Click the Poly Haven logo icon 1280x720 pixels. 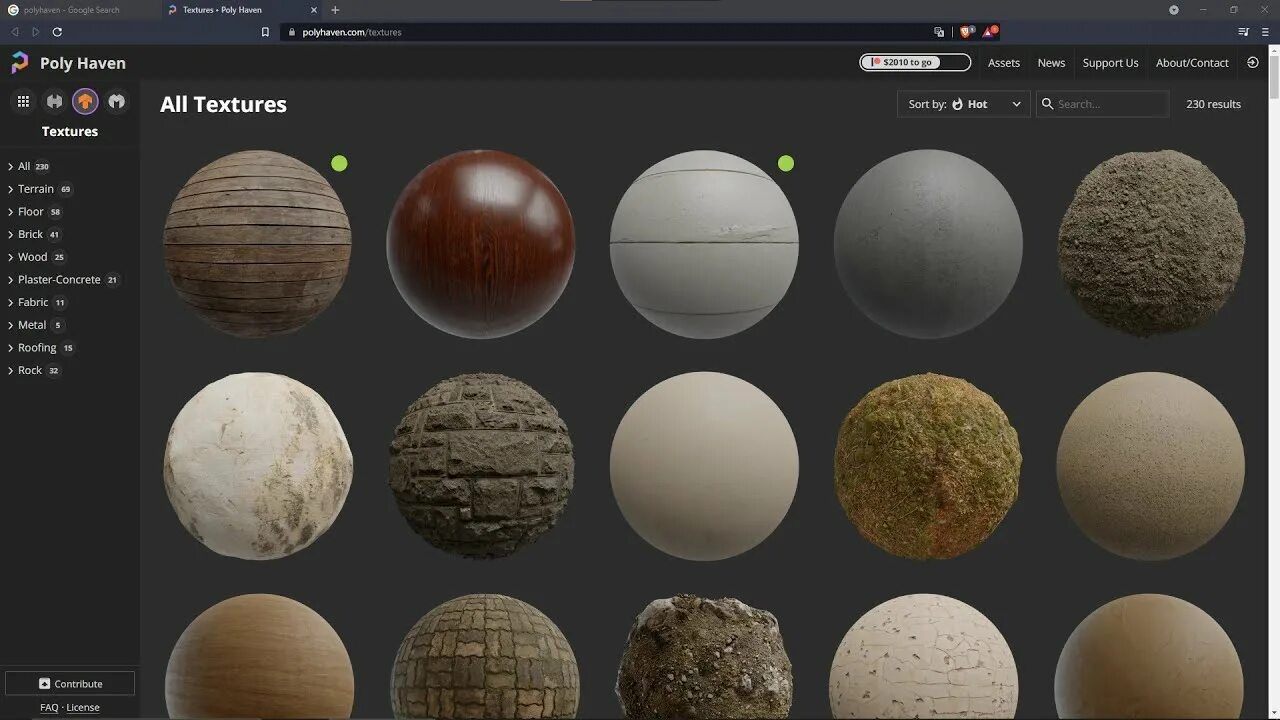[x=20, y=63]
